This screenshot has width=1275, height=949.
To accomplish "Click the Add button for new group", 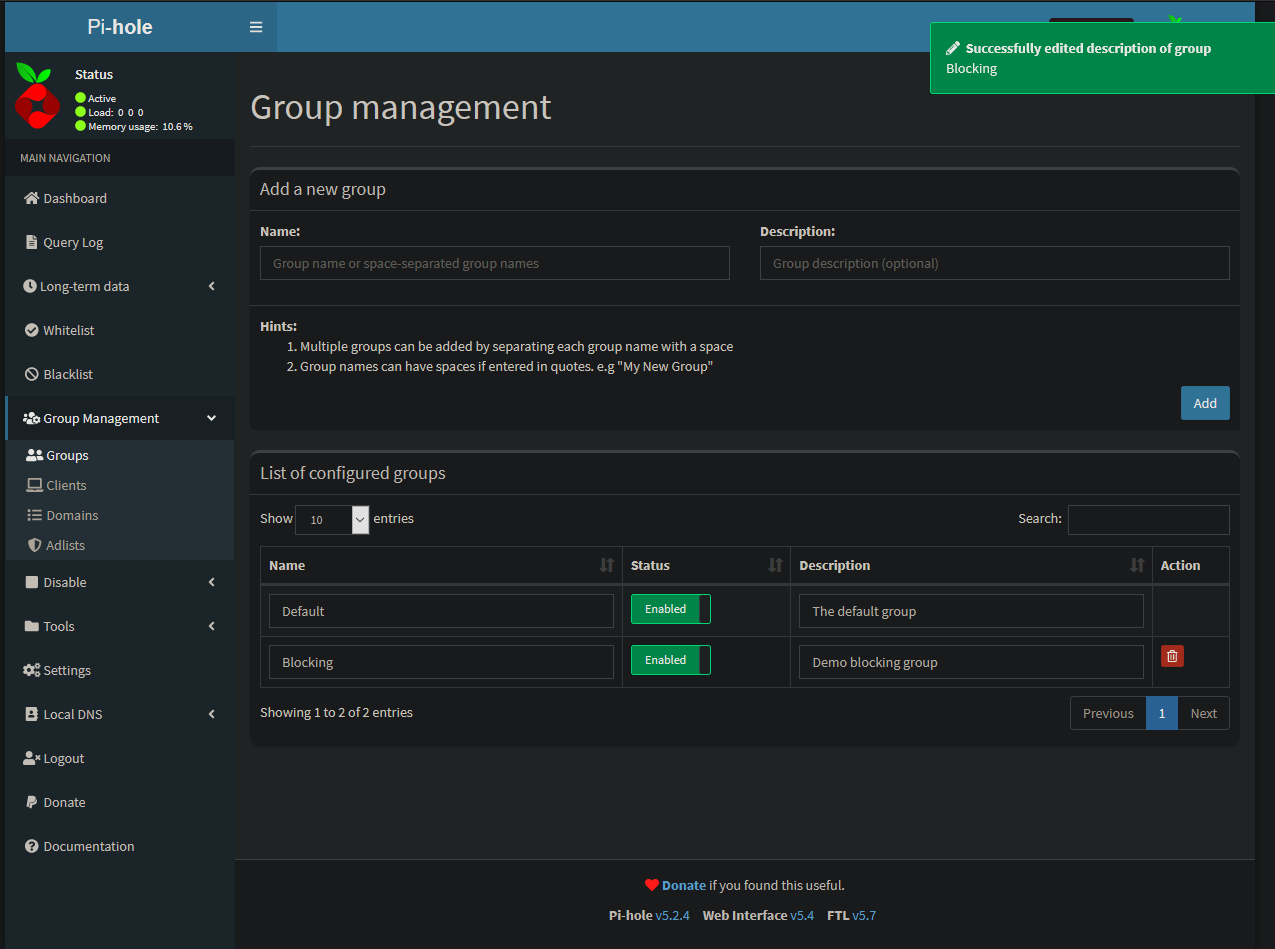I will point(1204,402).
